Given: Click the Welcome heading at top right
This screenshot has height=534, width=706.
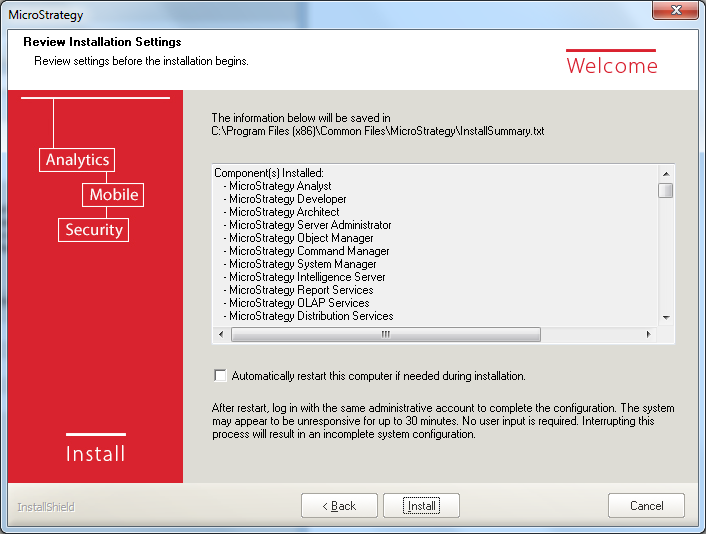Looking at the screenshot, I should 611,66.
